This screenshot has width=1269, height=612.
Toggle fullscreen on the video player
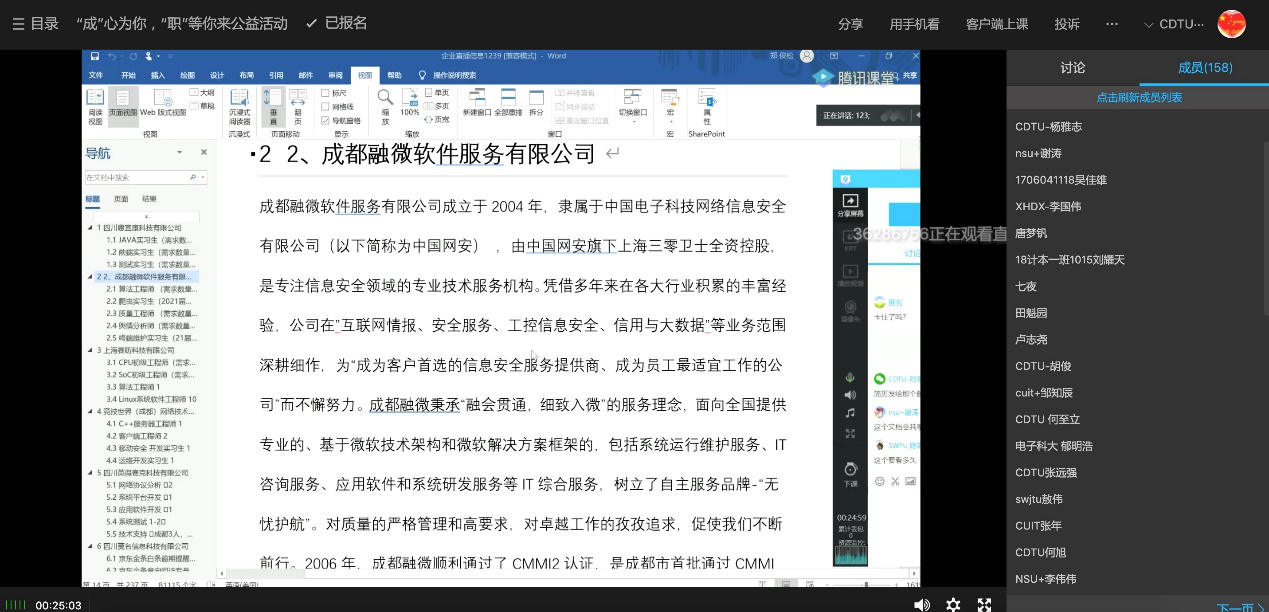point(984,604)
